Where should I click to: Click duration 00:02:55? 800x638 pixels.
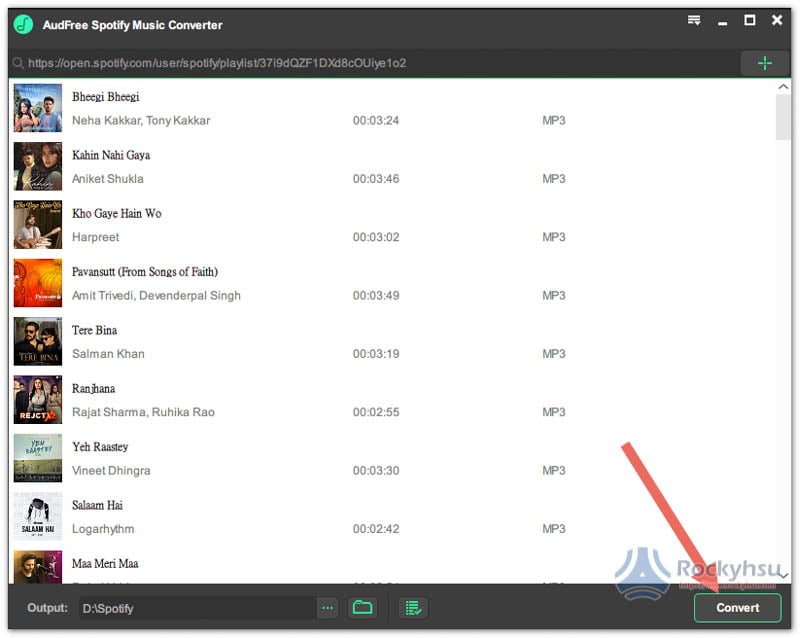376,412
